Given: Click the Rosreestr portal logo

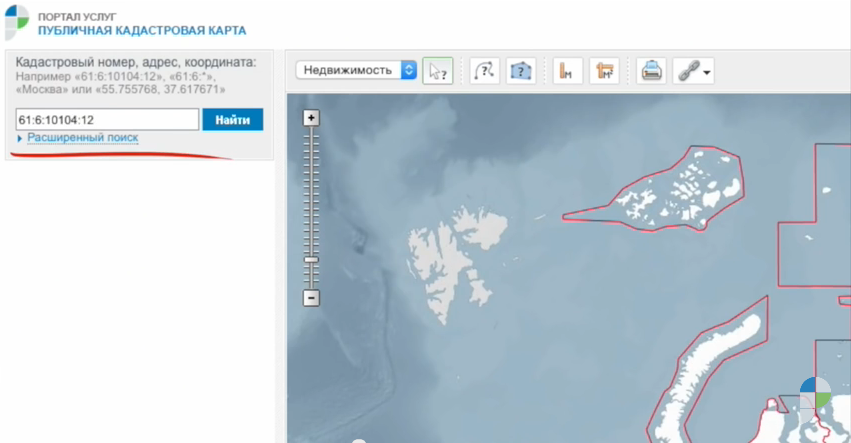Looking at the screenshot, I should click(17, 22).
